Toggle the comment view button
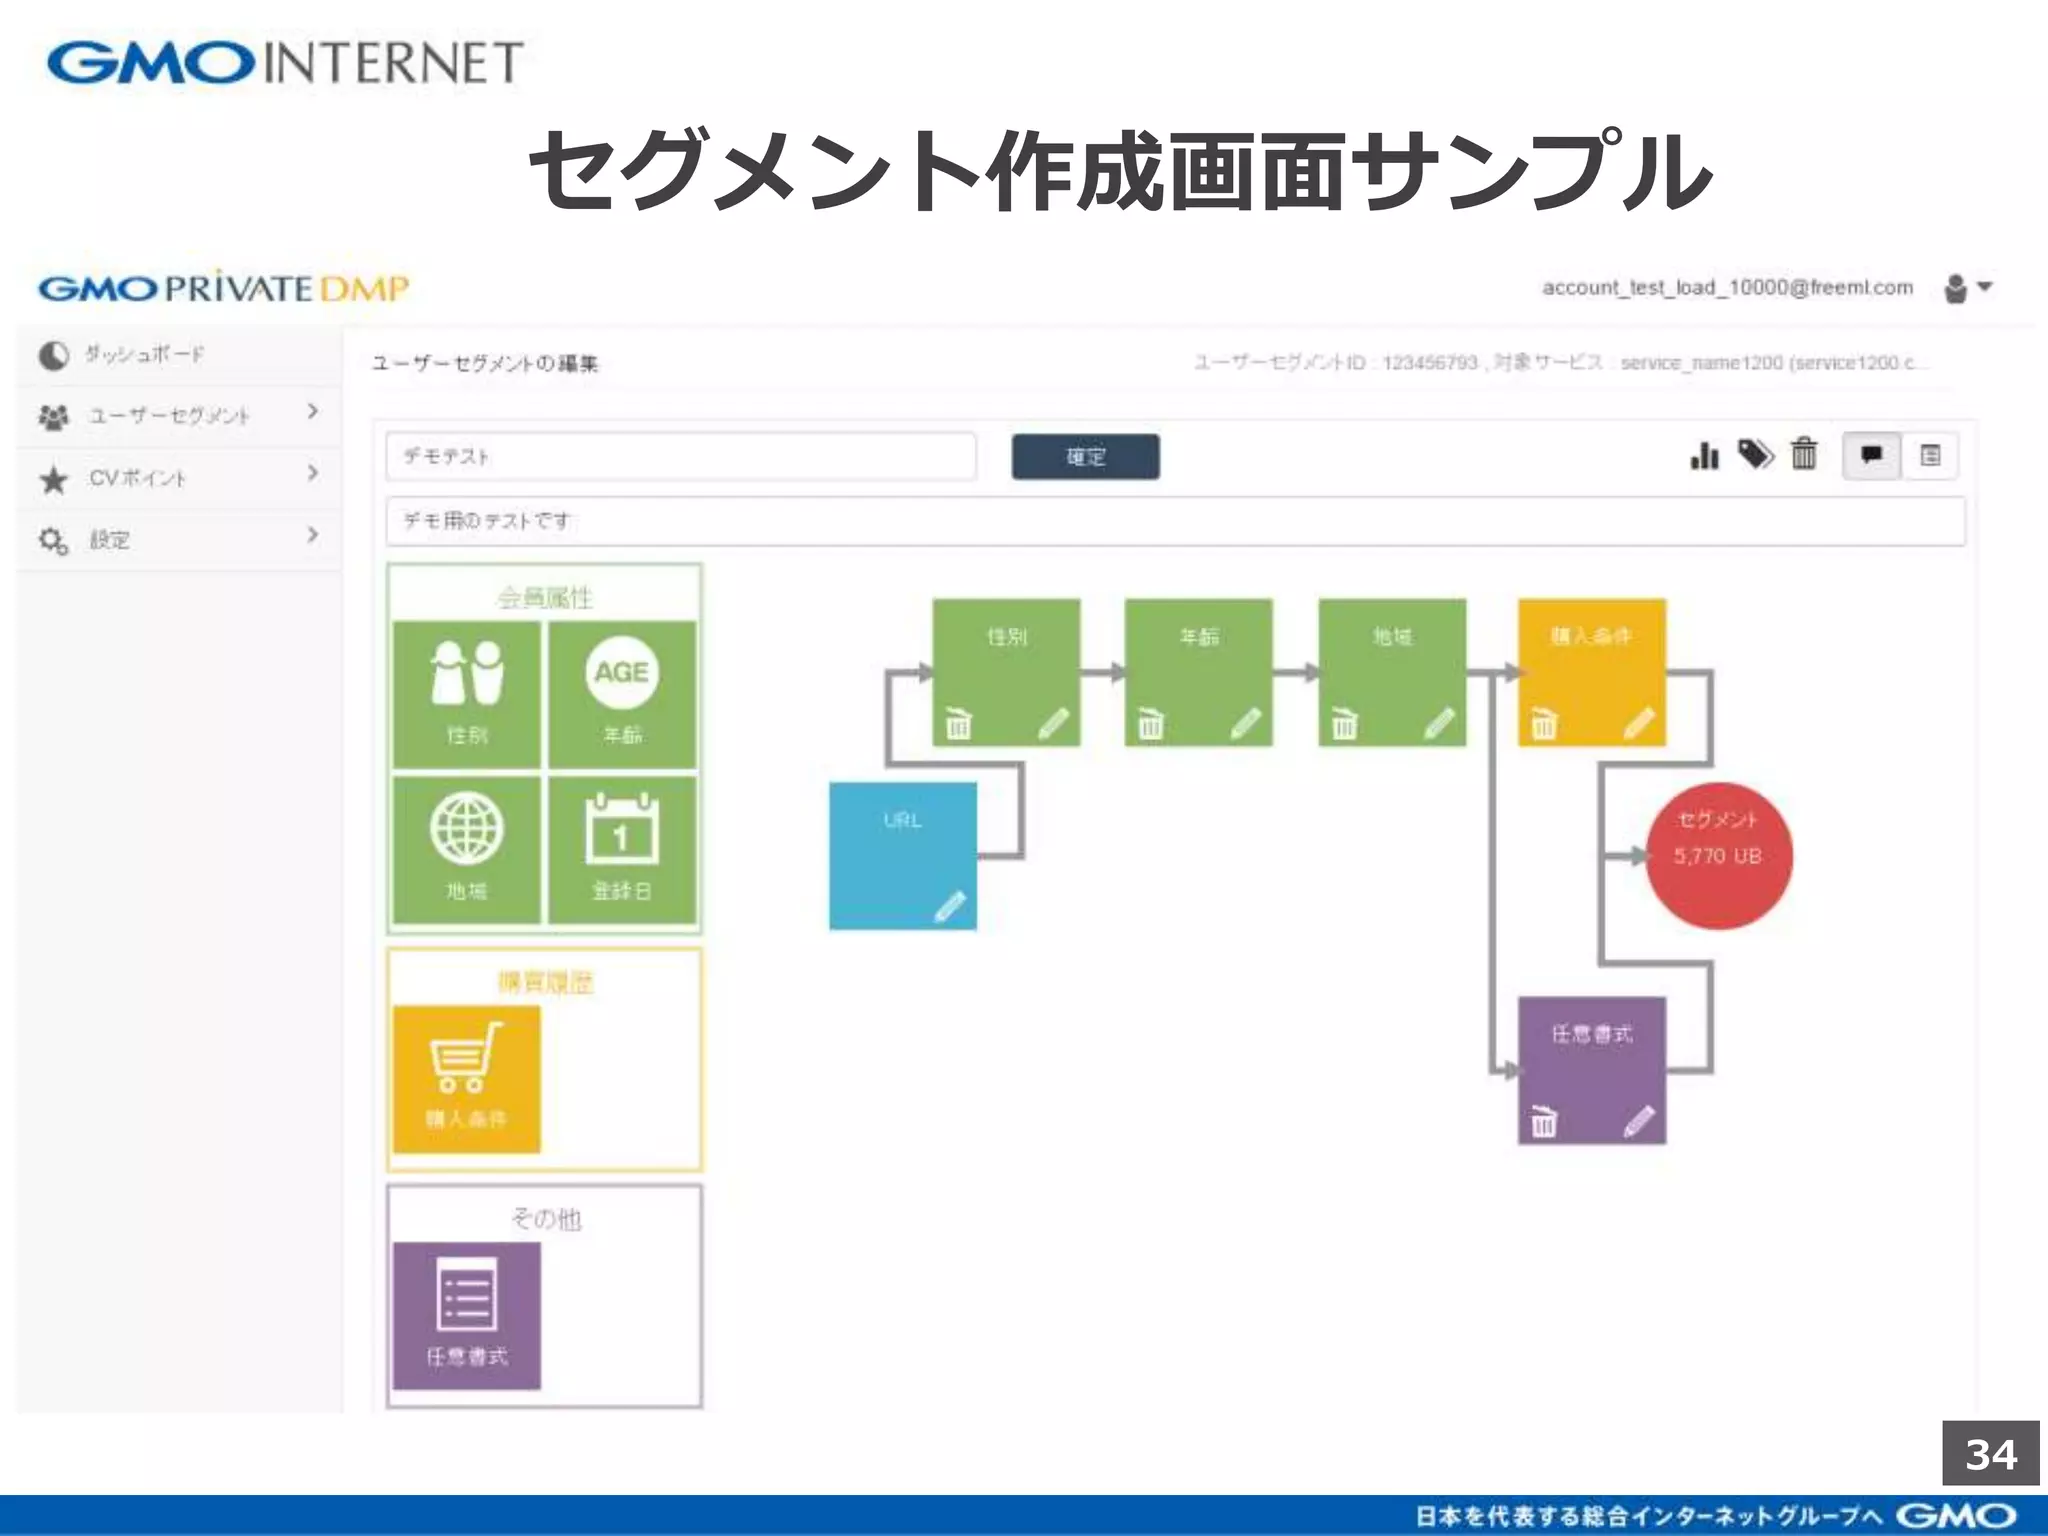Screen dimensions: 2048x1536 (1871, 456)
